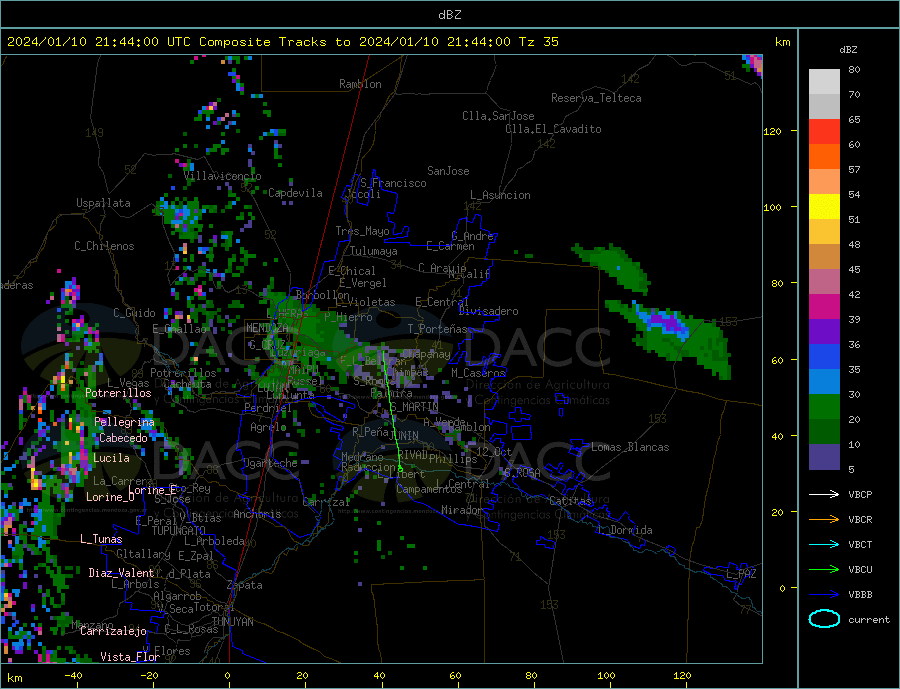Click the L_PAZ label
The width and height of the screenshot is (900, 689).
(742, 574)
